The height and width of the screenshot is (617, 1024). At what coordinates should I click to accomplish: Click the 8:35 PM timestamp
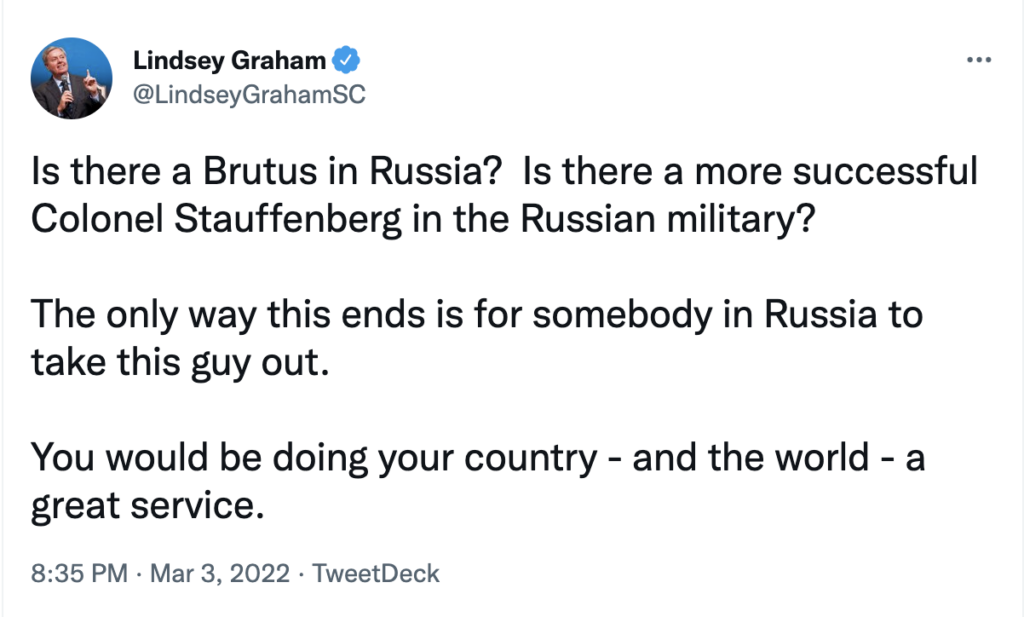pyautogui.click(x=79, y=574)
